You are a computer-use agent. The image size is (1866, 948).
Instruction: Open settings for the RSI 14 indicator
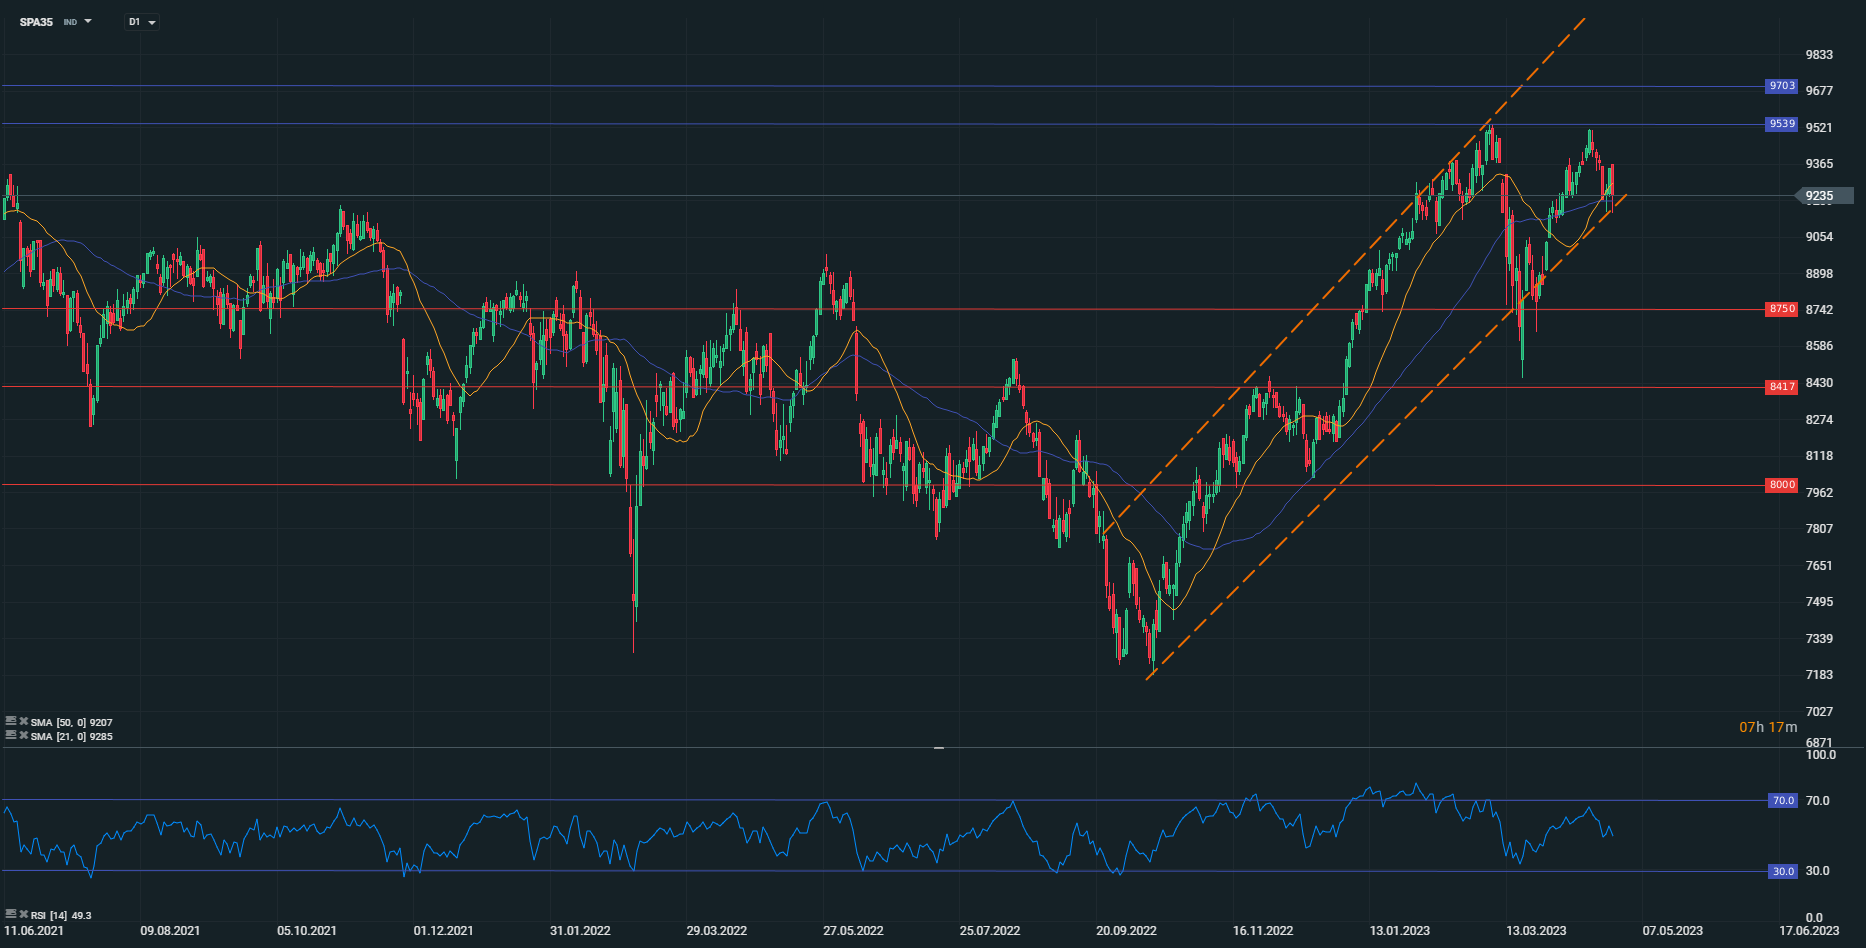(11, 914)
